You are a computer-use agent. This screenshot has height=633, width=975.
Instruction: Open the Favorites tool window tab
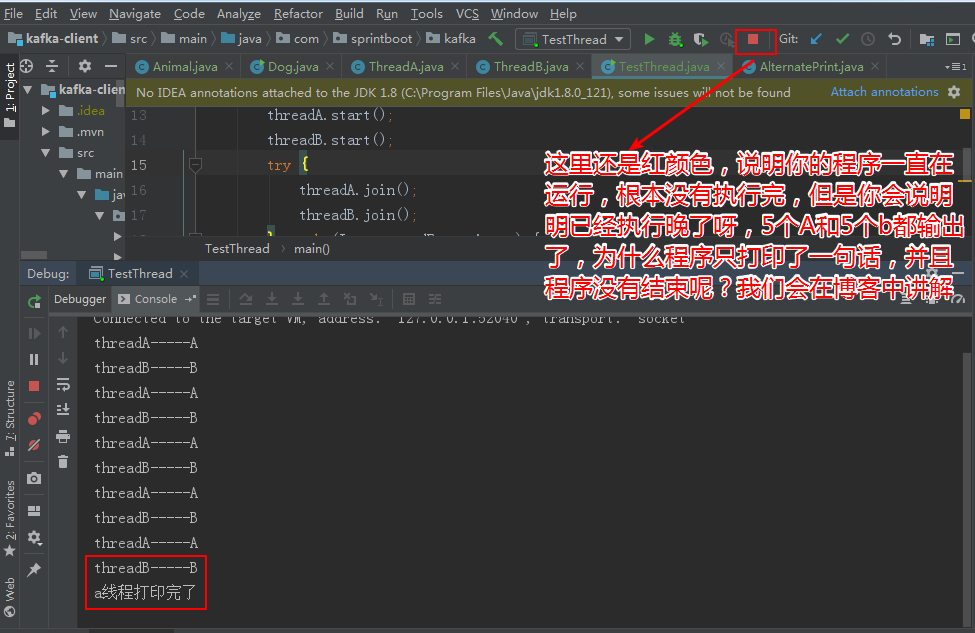point(9,518)
